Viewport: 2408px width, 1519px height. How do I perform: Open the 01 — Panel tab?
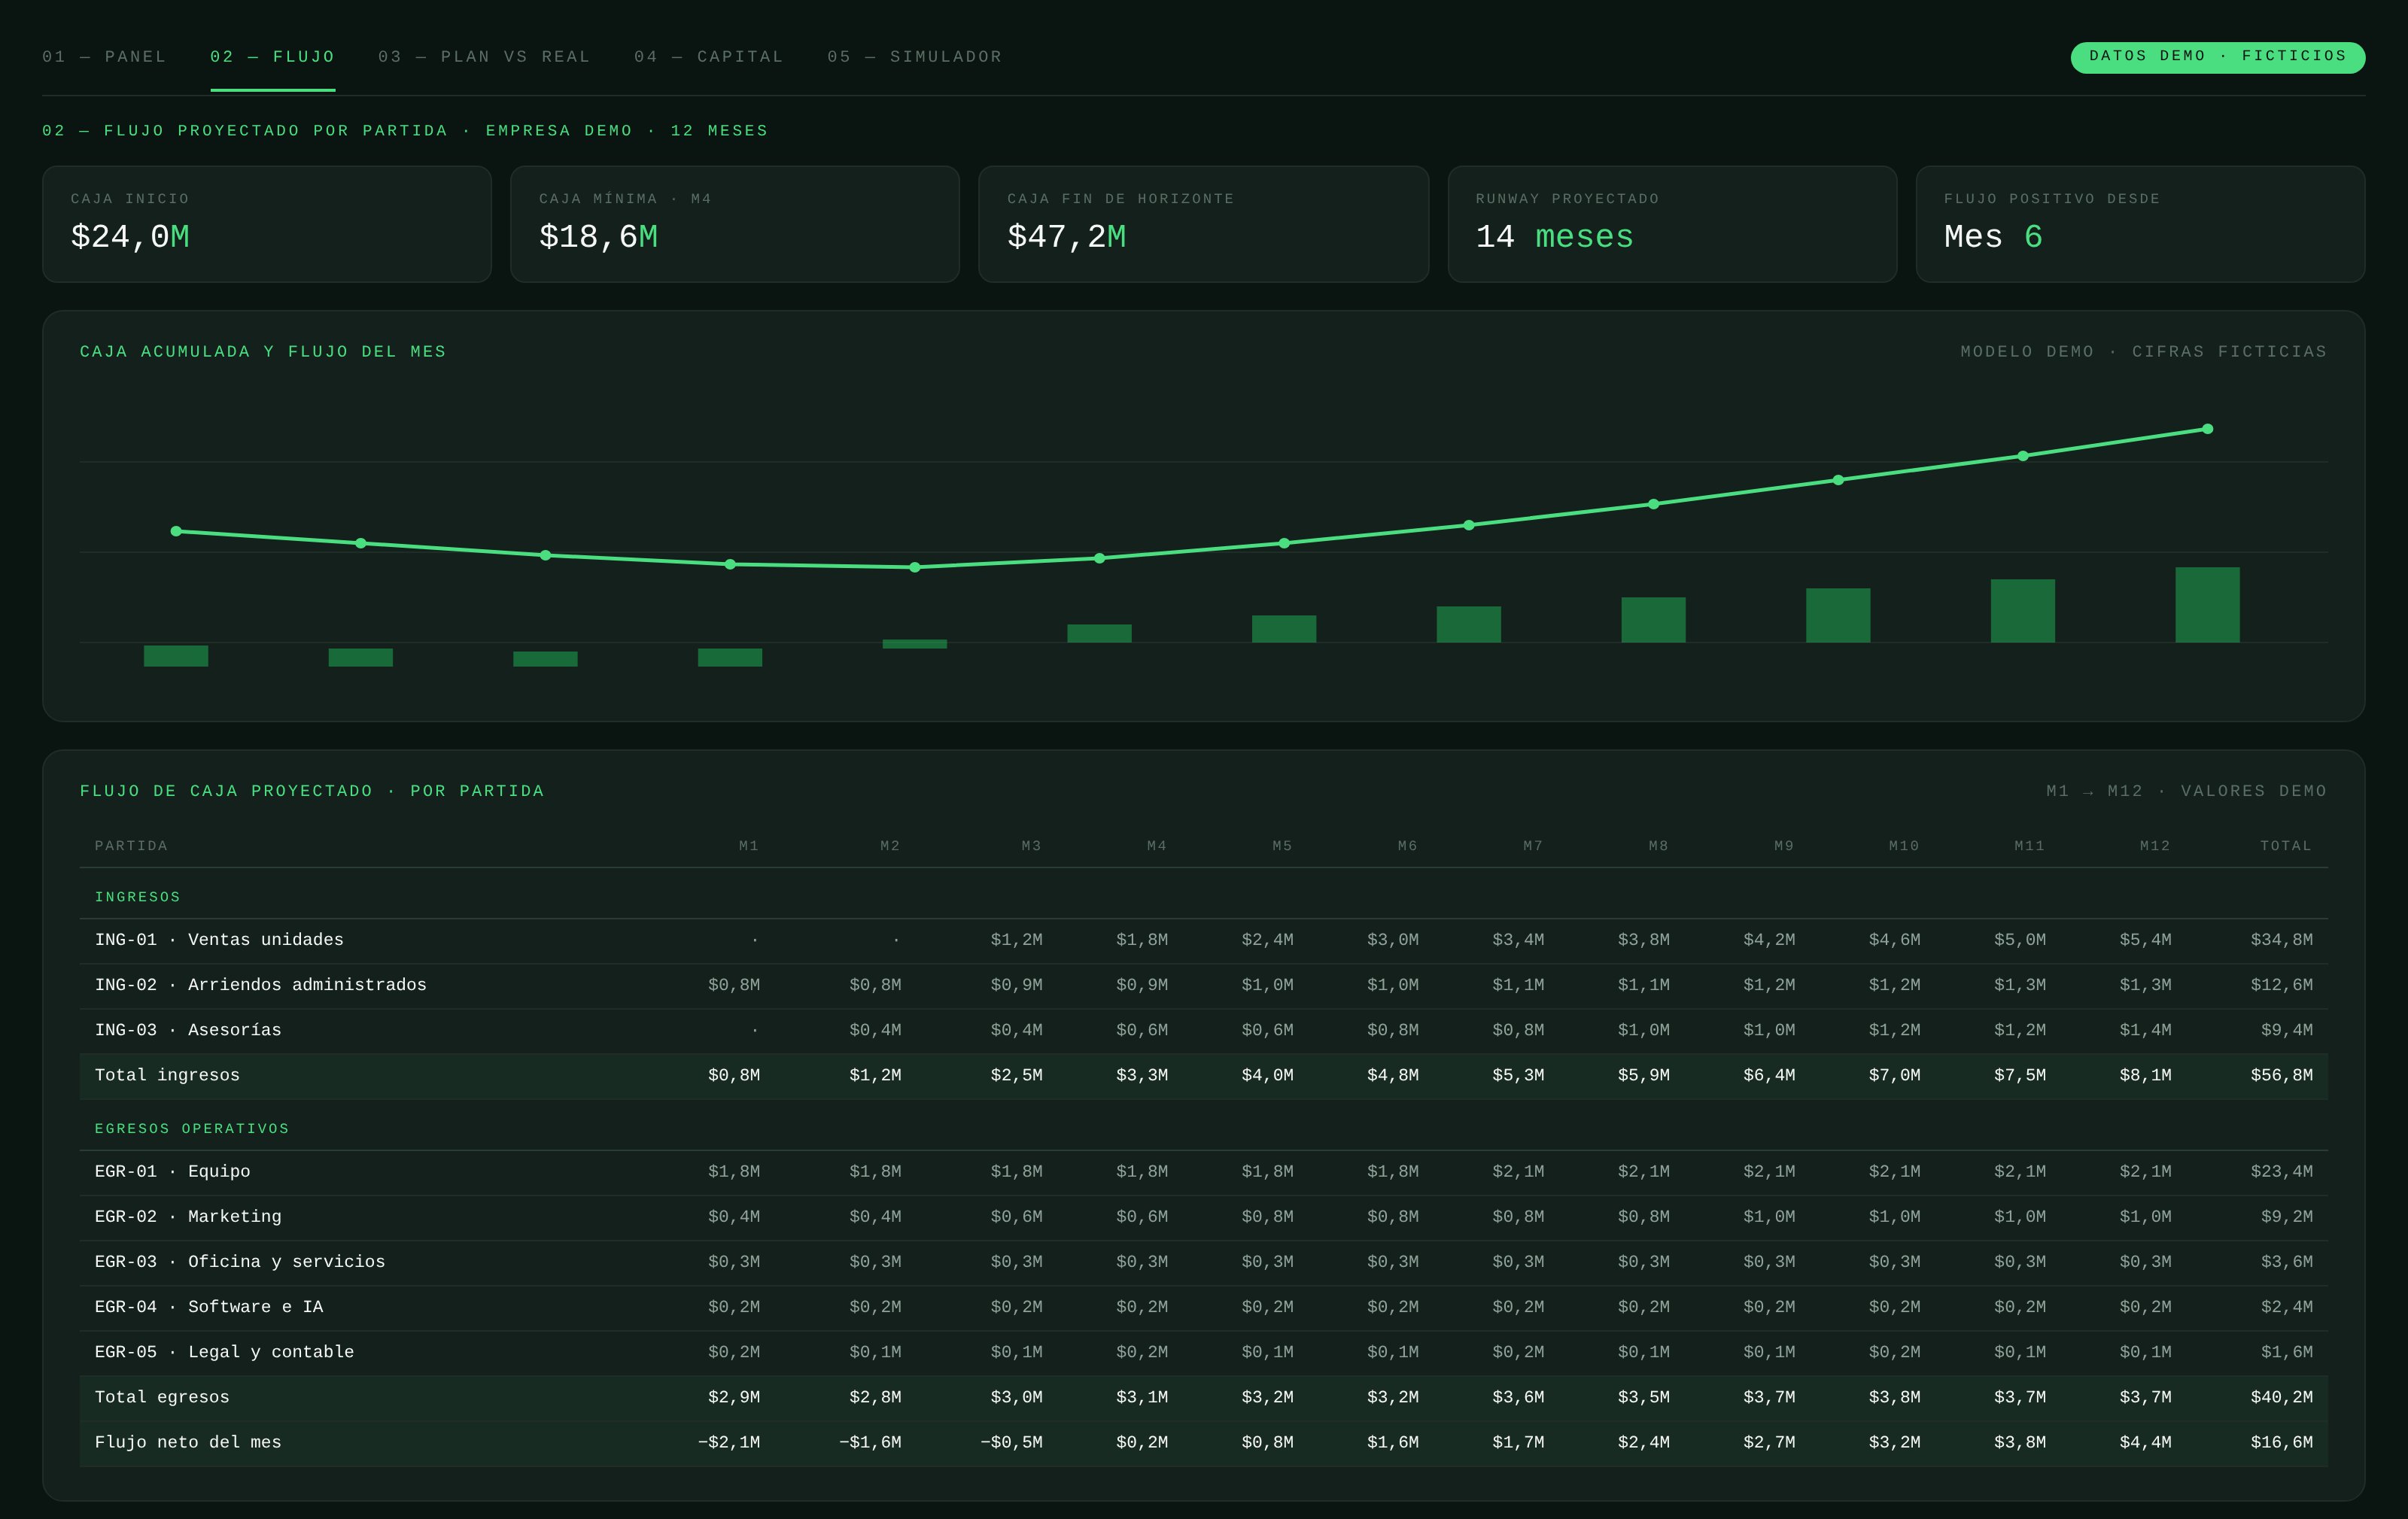click(104, 57)
